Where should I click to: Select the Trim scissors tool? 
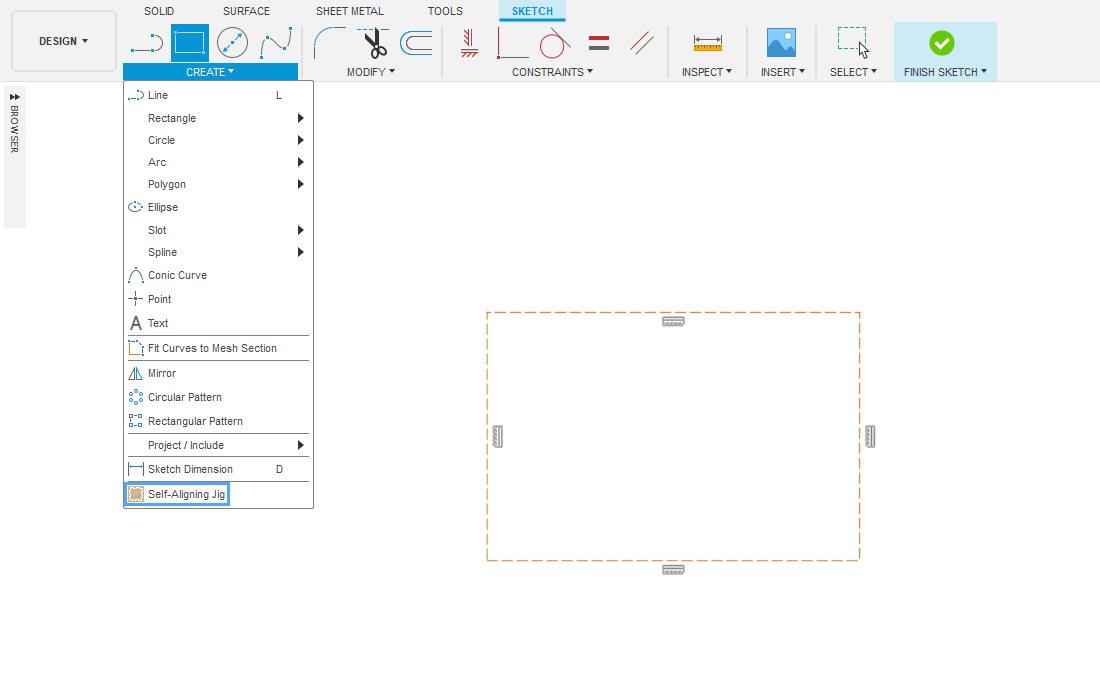coord(373,43)
